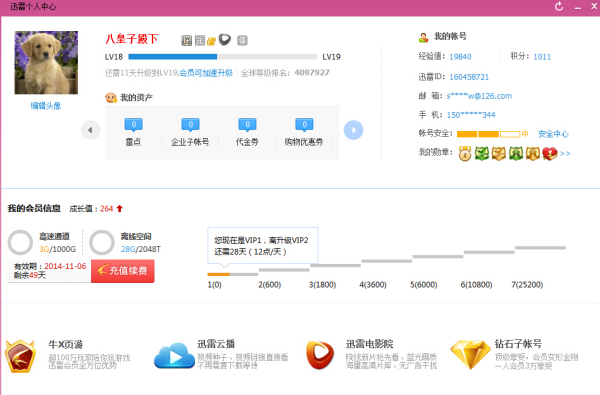Viewport: 600px width, 395px height.
Task: Click the orange VIP1 growth progress segment
Action: [218, 274]
